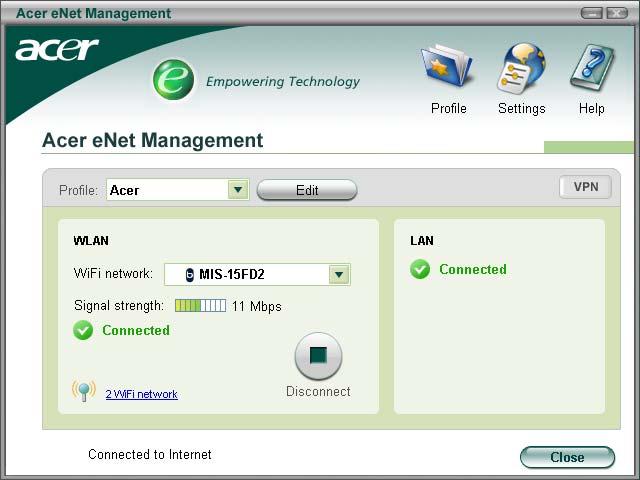
Task: Click the 11 Mbps speed text
Action: [257, 306]
